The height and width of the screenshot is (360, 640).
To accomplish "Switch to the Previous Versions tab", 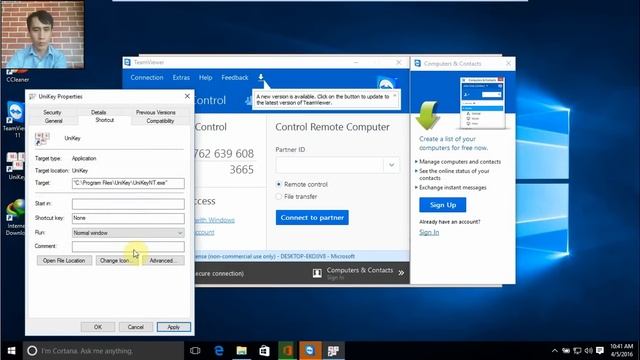I will 156,112.
